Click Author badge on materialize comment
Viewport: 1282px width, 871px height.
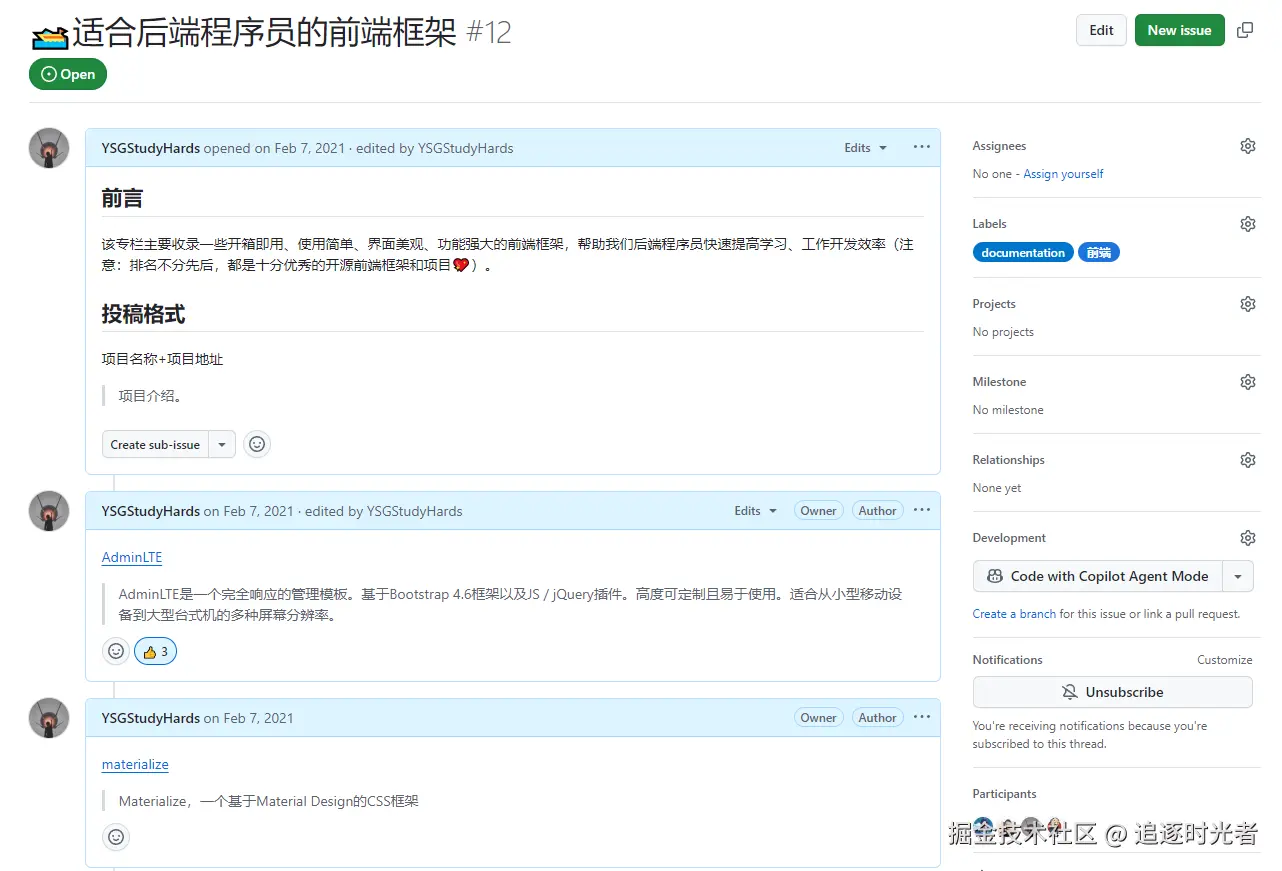coord(877,718)
